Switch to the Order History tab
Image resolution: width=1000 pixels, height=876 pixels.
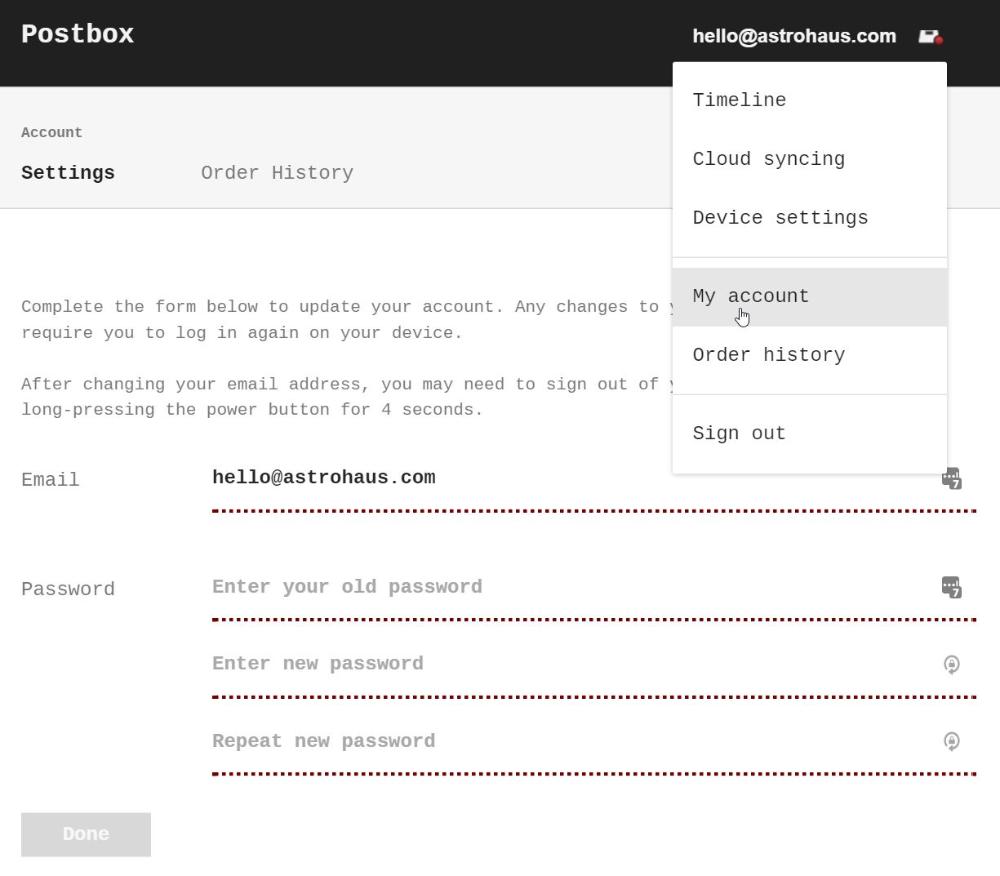tap(277, 173)
